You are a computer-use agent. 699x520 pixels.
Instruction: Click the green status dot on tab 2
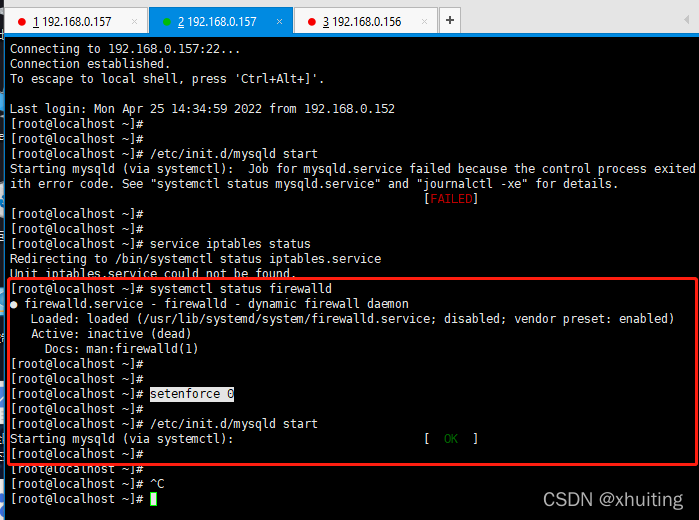pos(167,22)
